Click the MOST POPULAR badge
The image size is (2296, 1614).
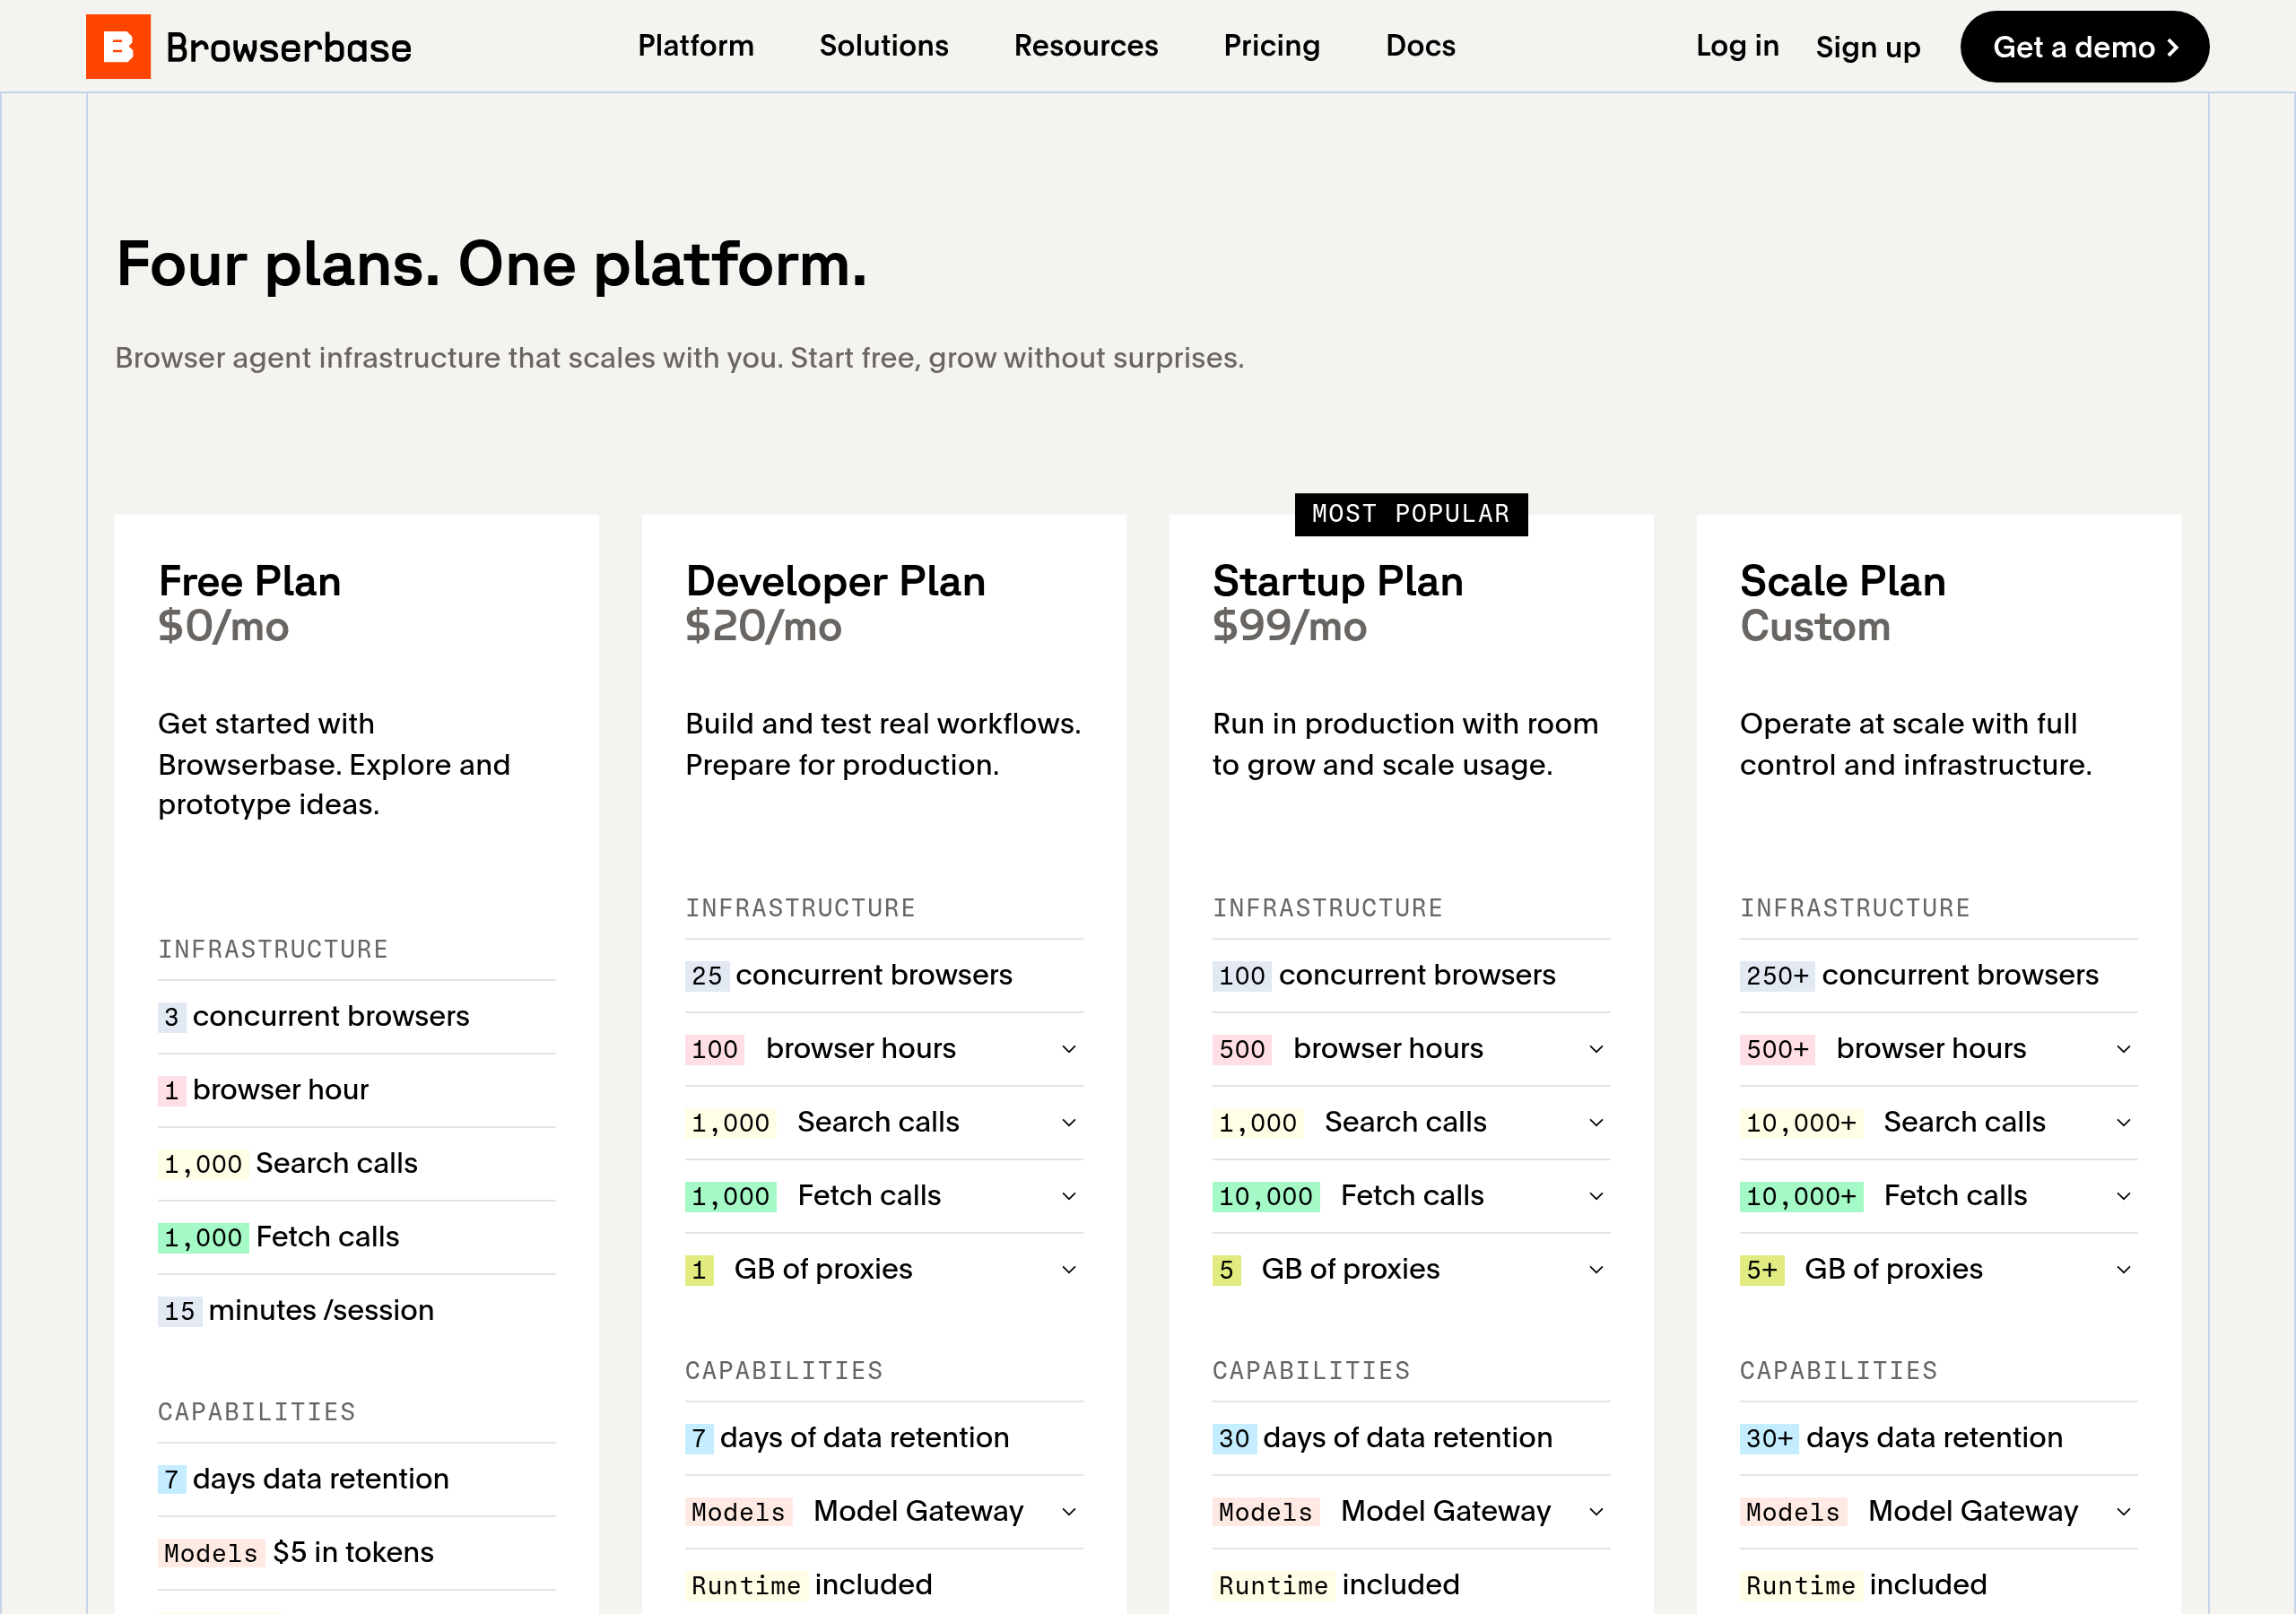click(x=1411, y=514)
